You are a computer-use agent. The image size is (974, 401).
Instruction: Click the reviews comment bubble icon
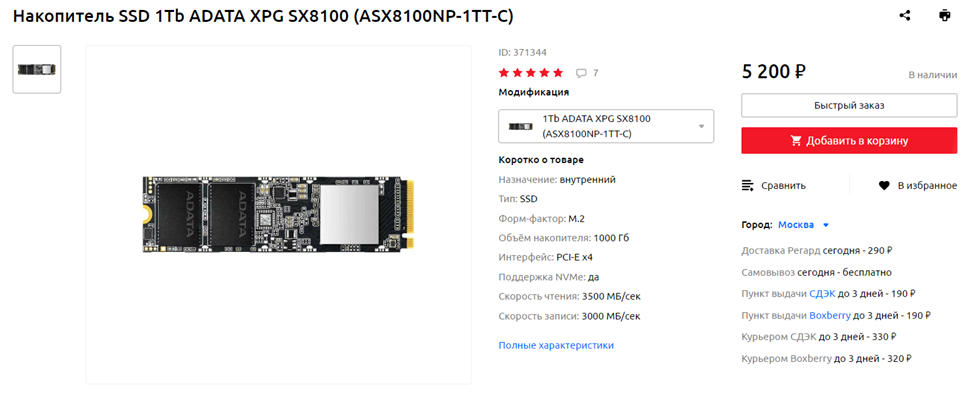[581, 73]
